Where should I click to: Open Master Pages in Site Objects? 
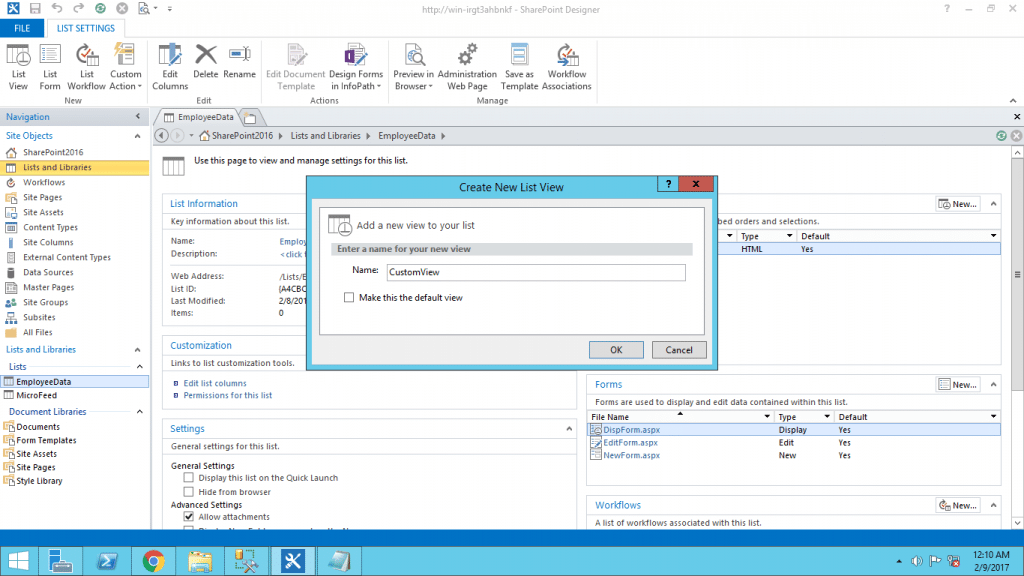[48, 287]
